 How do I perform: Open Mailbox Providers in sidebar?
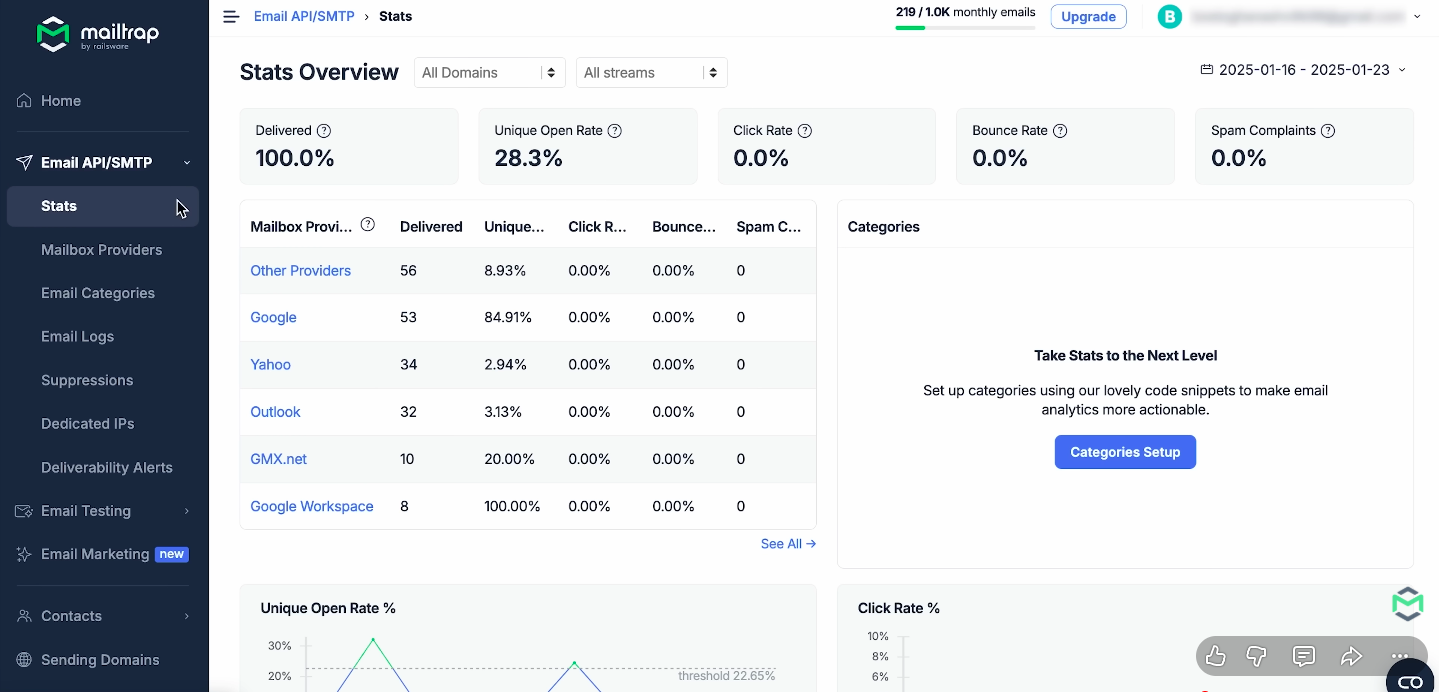[x=103, y=250]
